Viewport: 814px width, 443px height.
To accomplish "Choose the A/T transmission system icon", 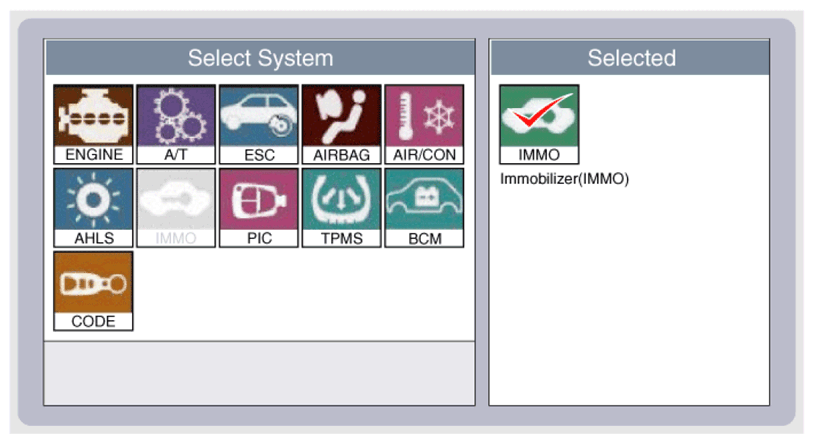I will 176,125.
